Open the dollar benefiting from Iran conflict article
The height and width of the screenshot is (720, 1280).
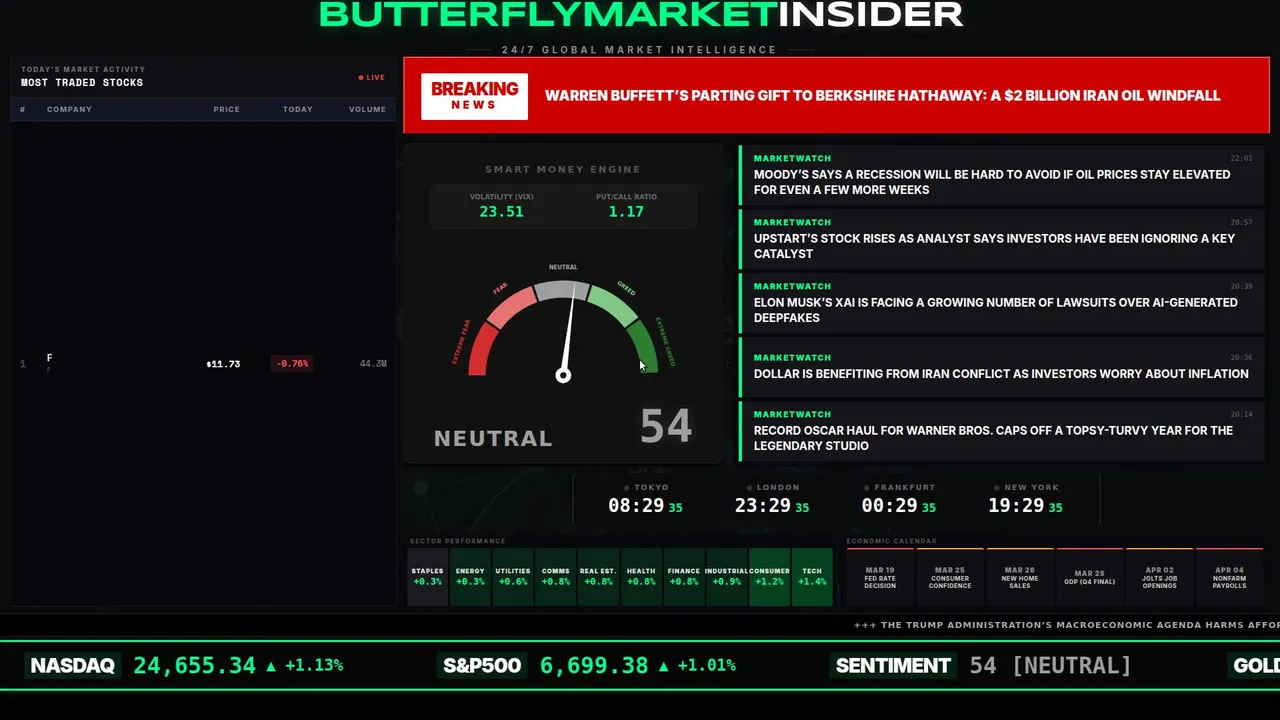click(x=1002, y=367)
